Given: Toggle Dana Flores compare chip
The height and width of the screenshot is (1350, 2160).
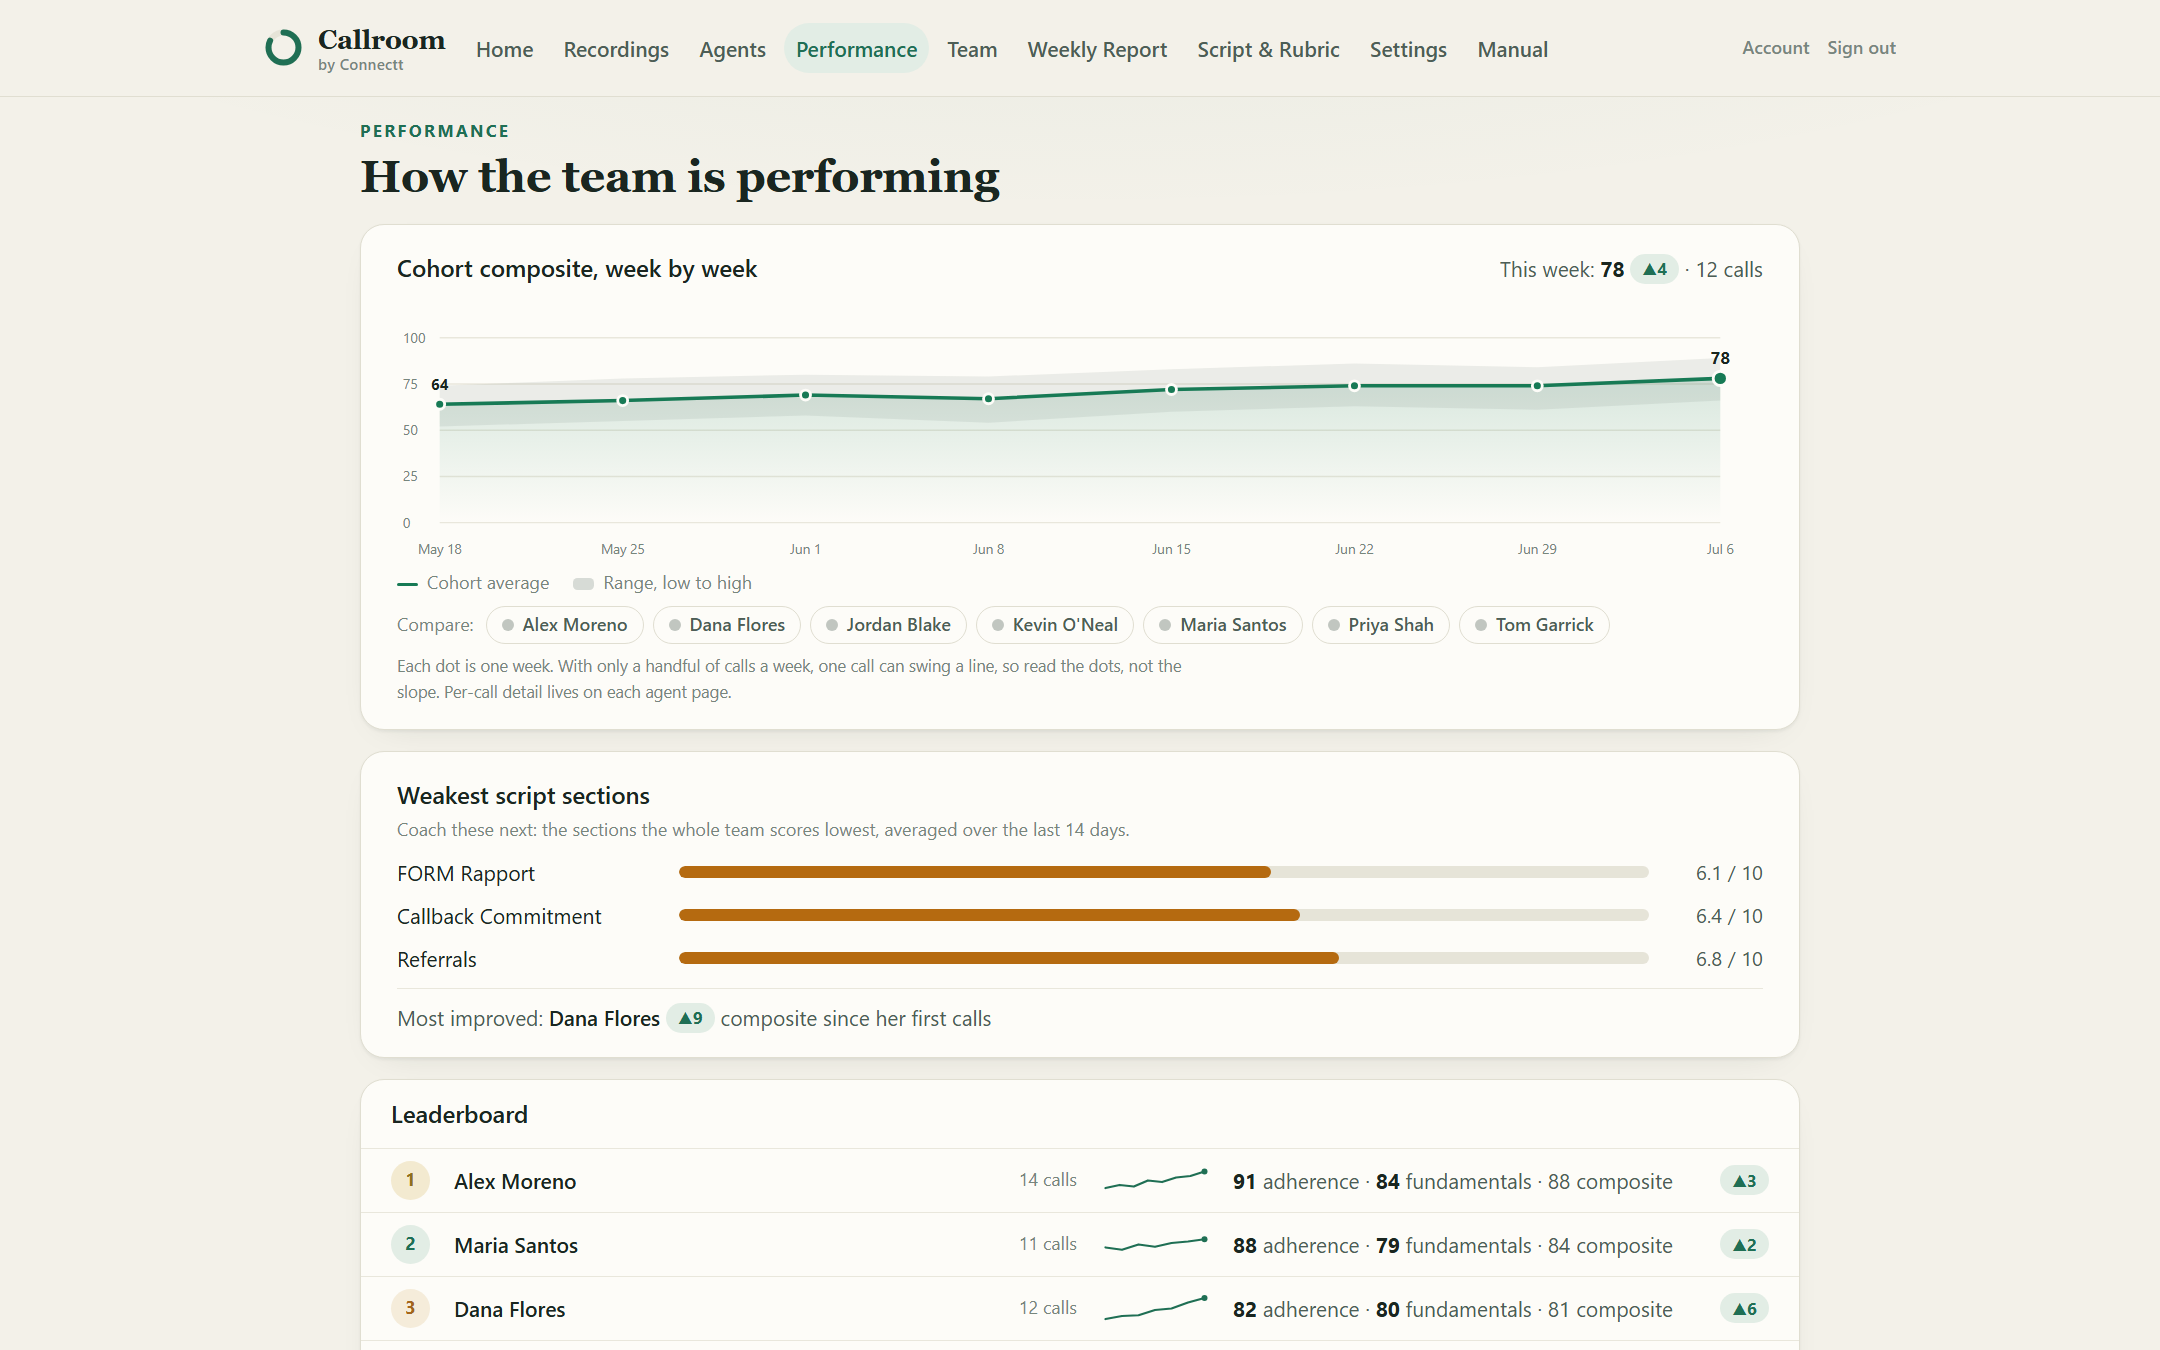Looking at the screenshot, I should 727,625.
